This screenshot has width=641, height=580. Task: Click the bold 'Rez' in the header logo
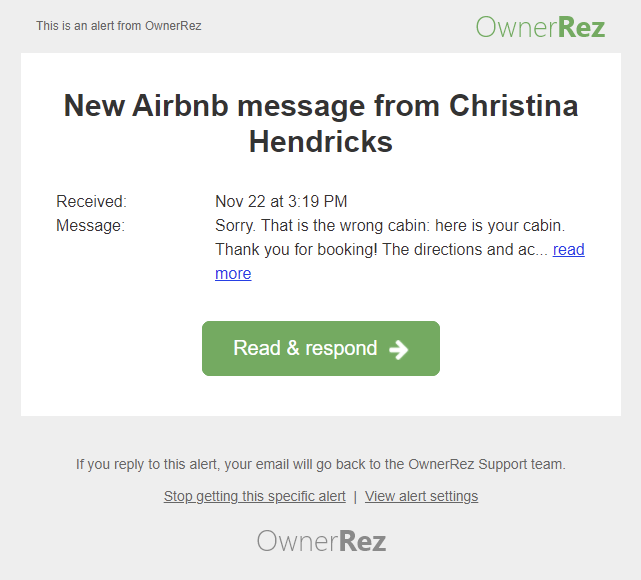pos(582,26)
